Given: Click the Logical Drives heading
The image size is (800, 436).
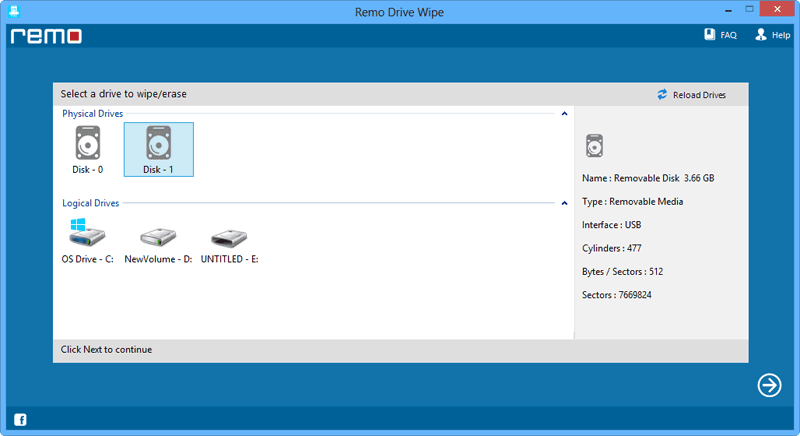Looking at the screenshot, I should tap(90, 203).
